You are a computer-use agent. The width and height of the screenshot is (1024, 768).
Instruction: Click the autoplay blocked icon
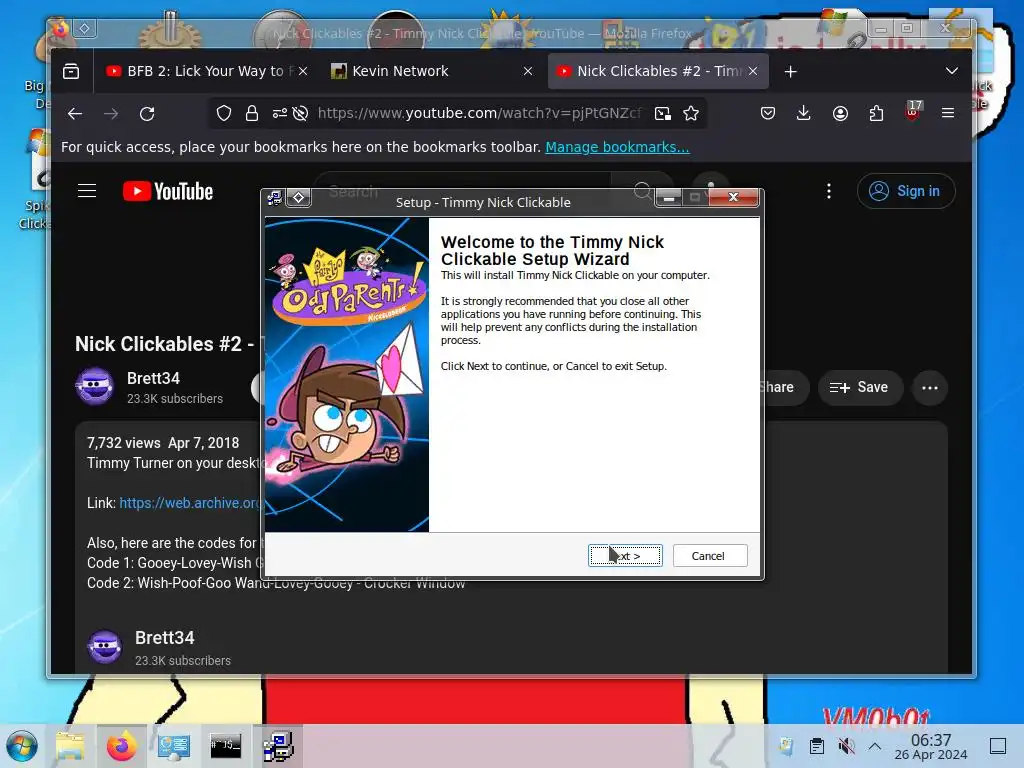(300, 114)
